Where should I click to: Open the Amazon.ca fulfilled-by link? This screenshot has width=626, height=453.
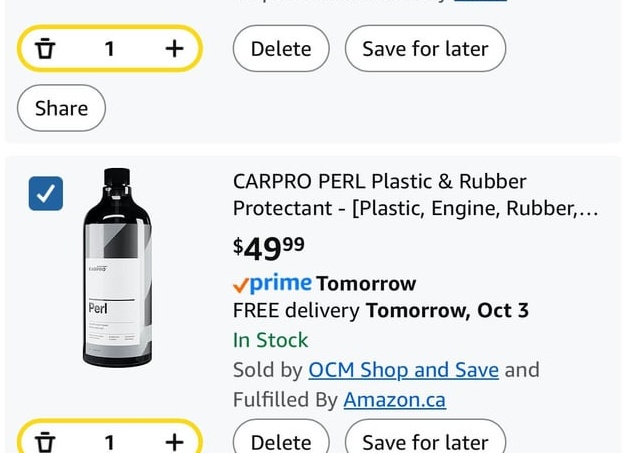pyautogui.click(x=394, y=400)
